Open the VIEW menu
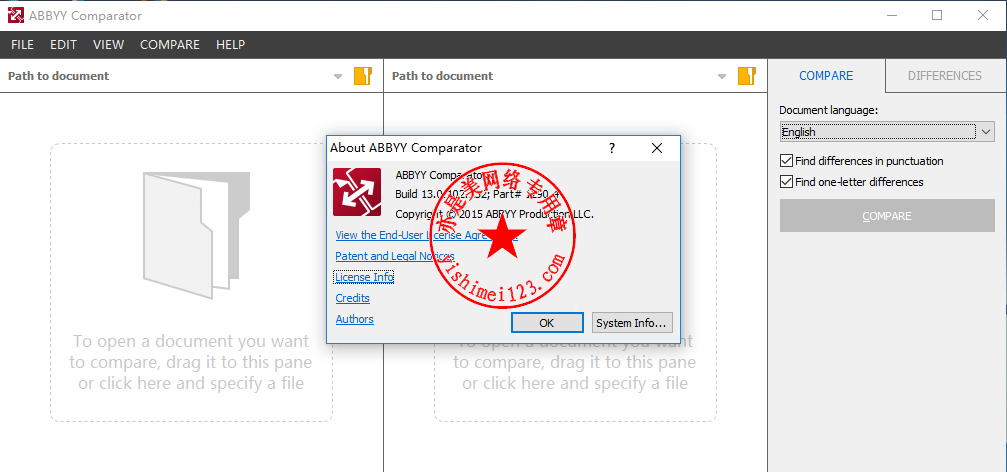 (x=109, y=45)
